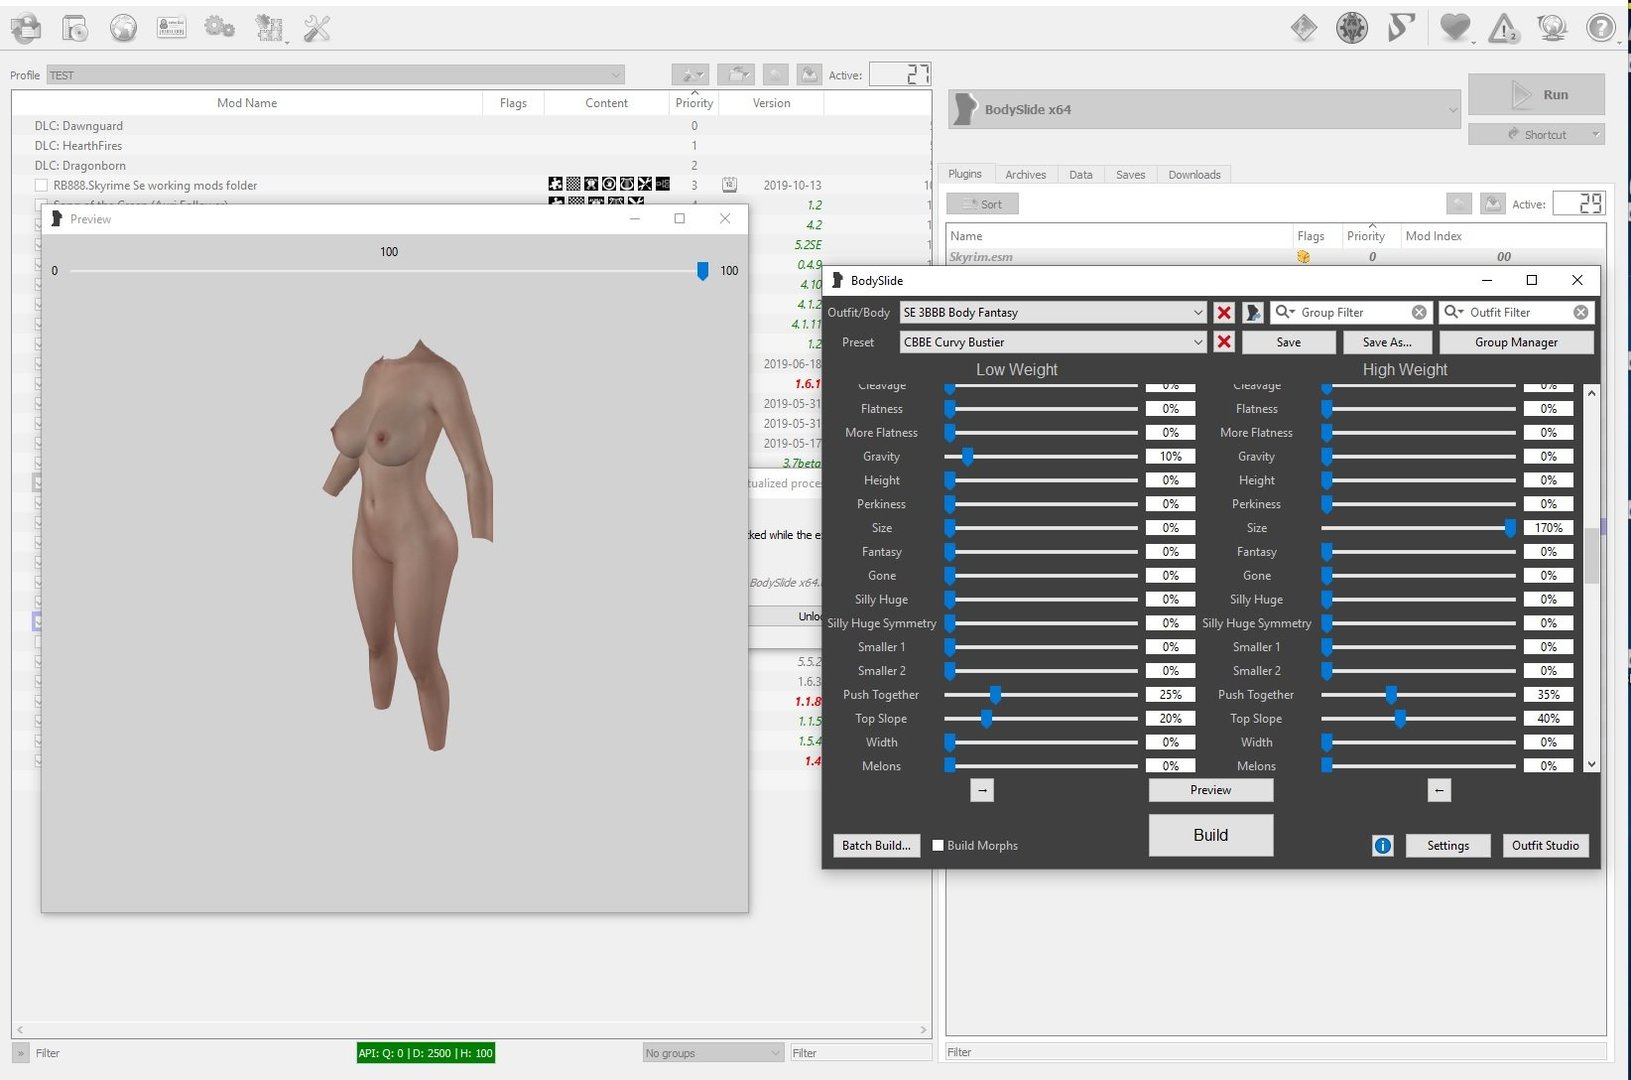Screen dimensions: 1631x1080
Task: Click the heart endorse icon
Action: (1455, 29)
